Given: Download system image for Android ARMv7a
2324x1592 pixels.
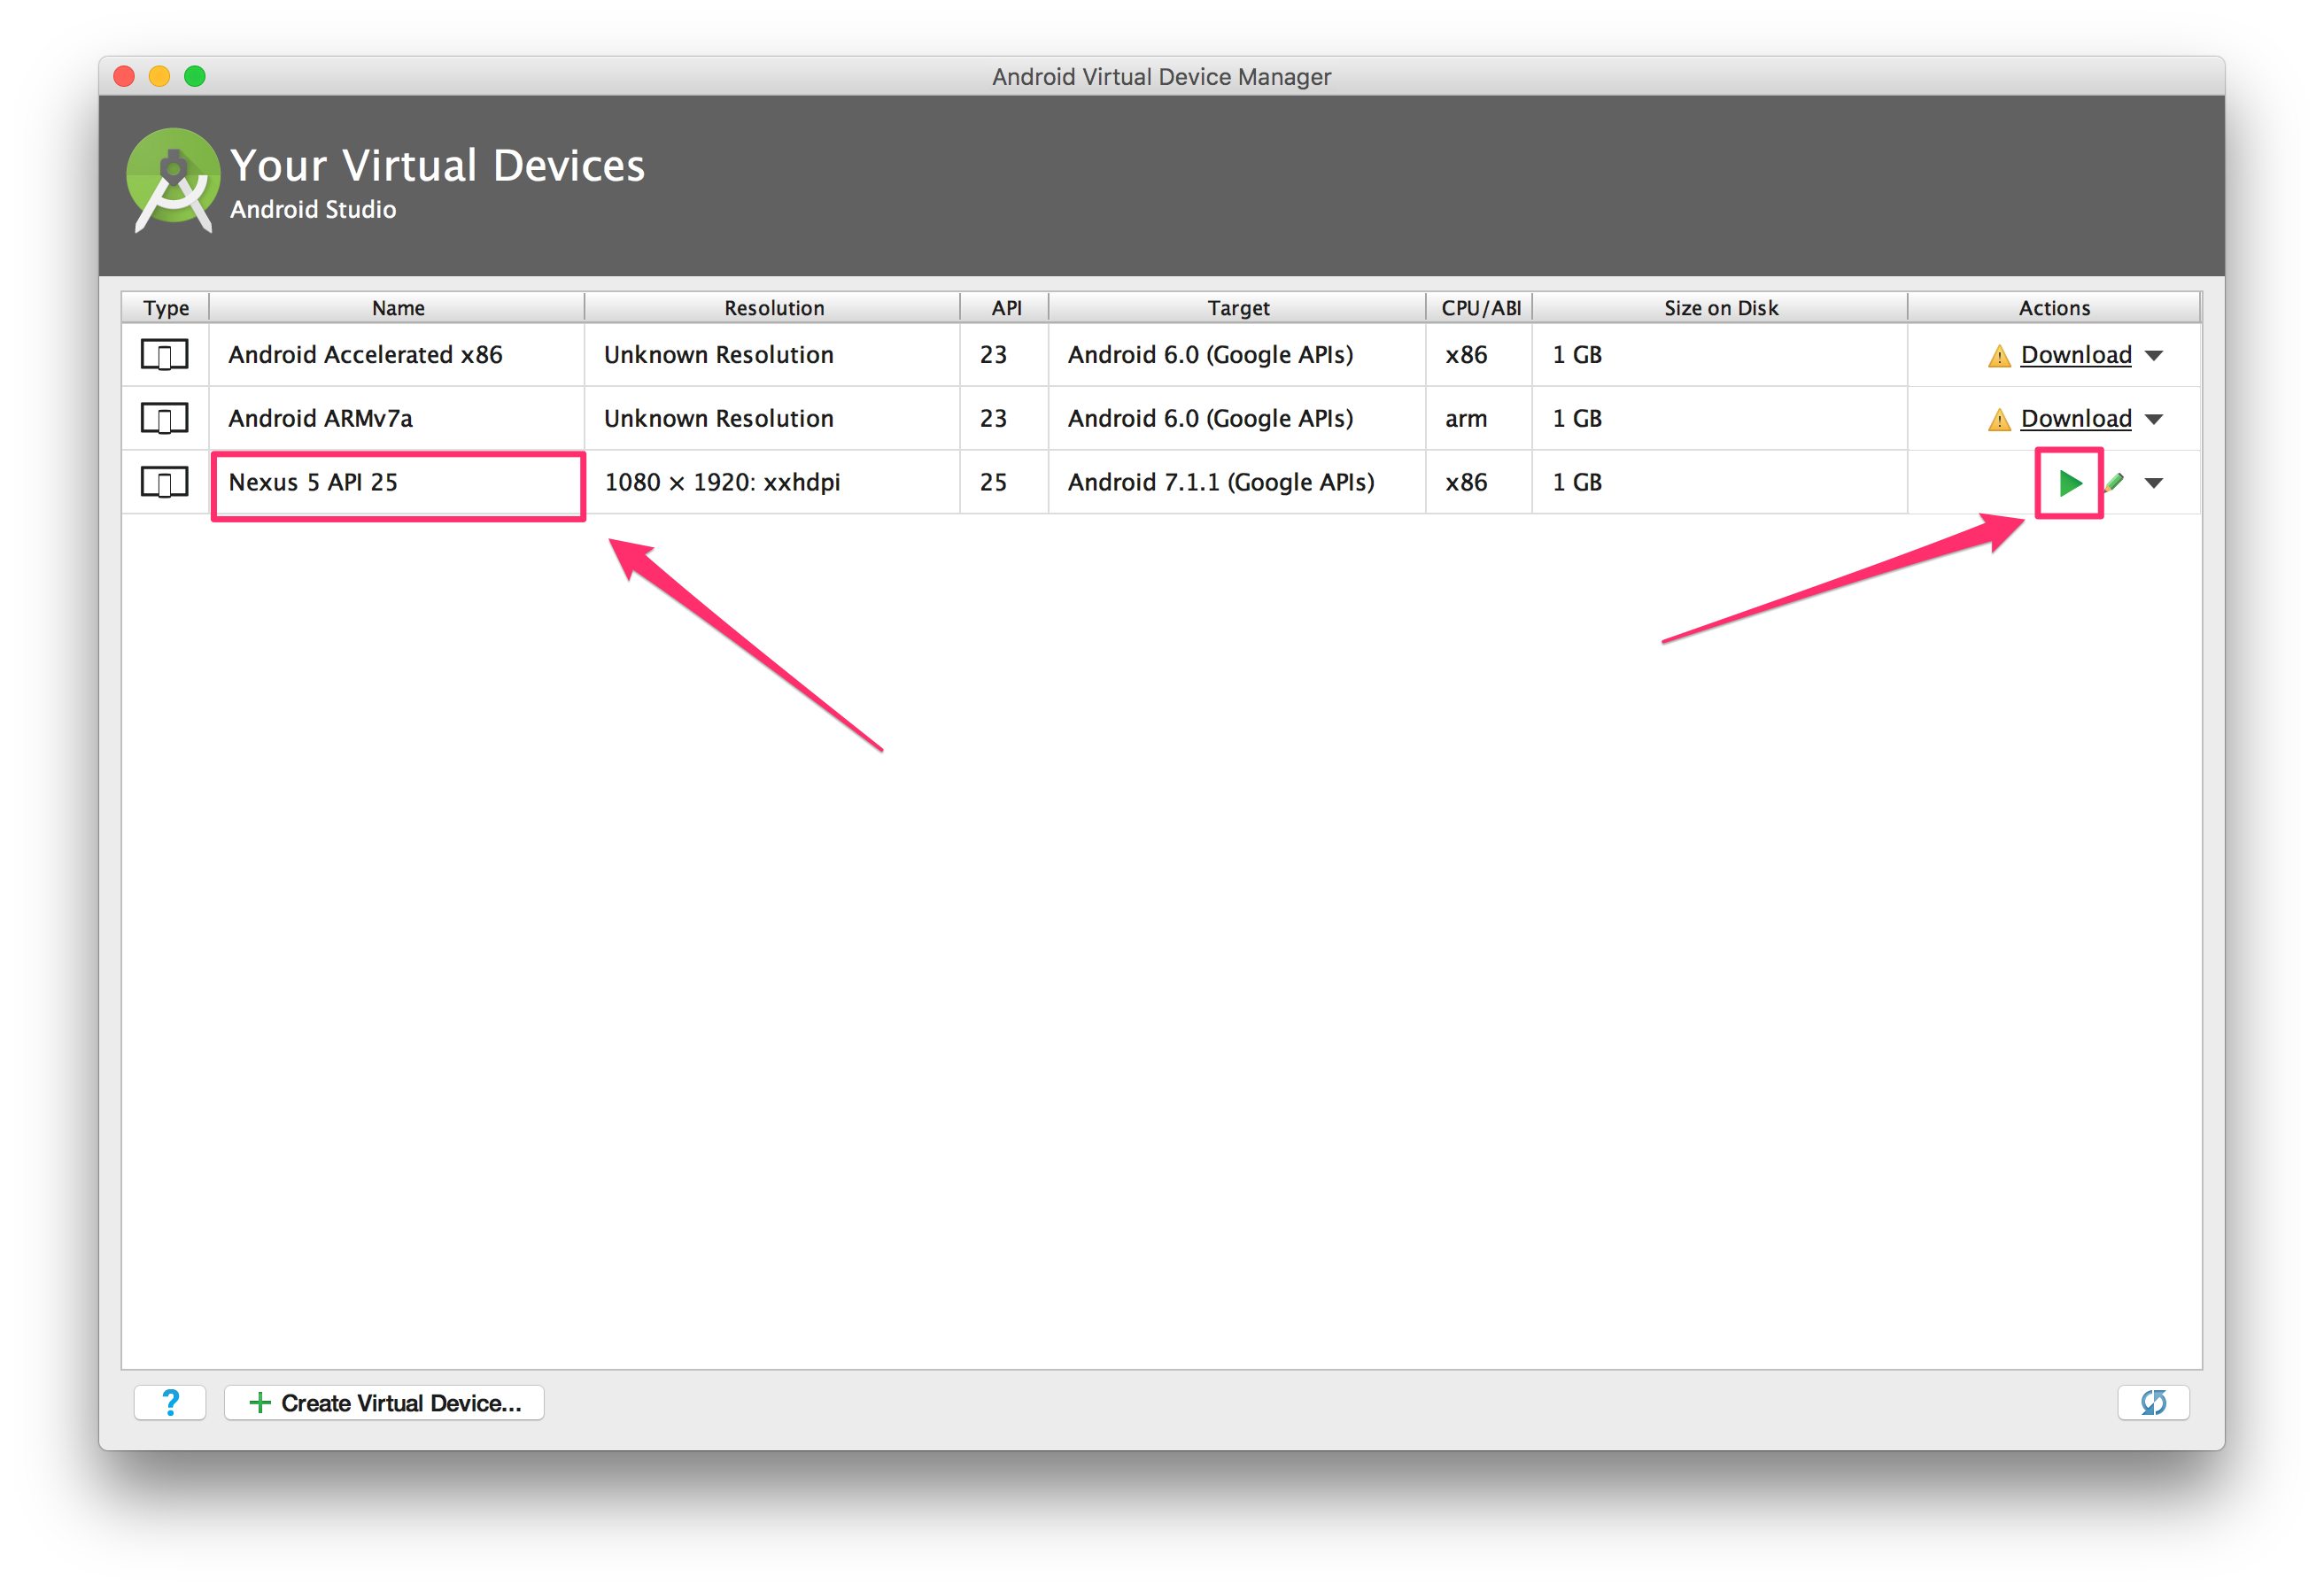Looking at the screenshot, I should (x=2075, y=419).
